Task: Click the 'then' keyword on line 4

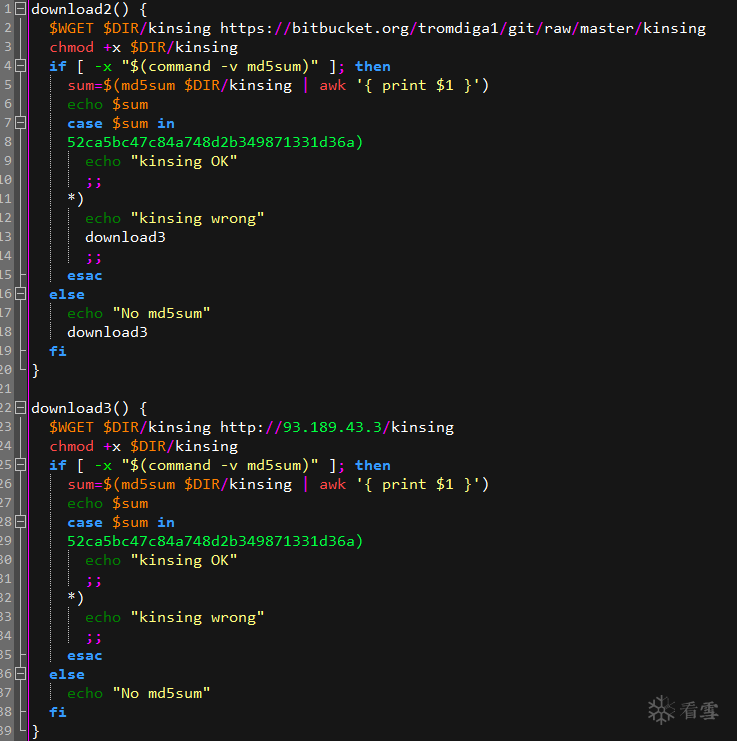Action: tap(373, 66)
